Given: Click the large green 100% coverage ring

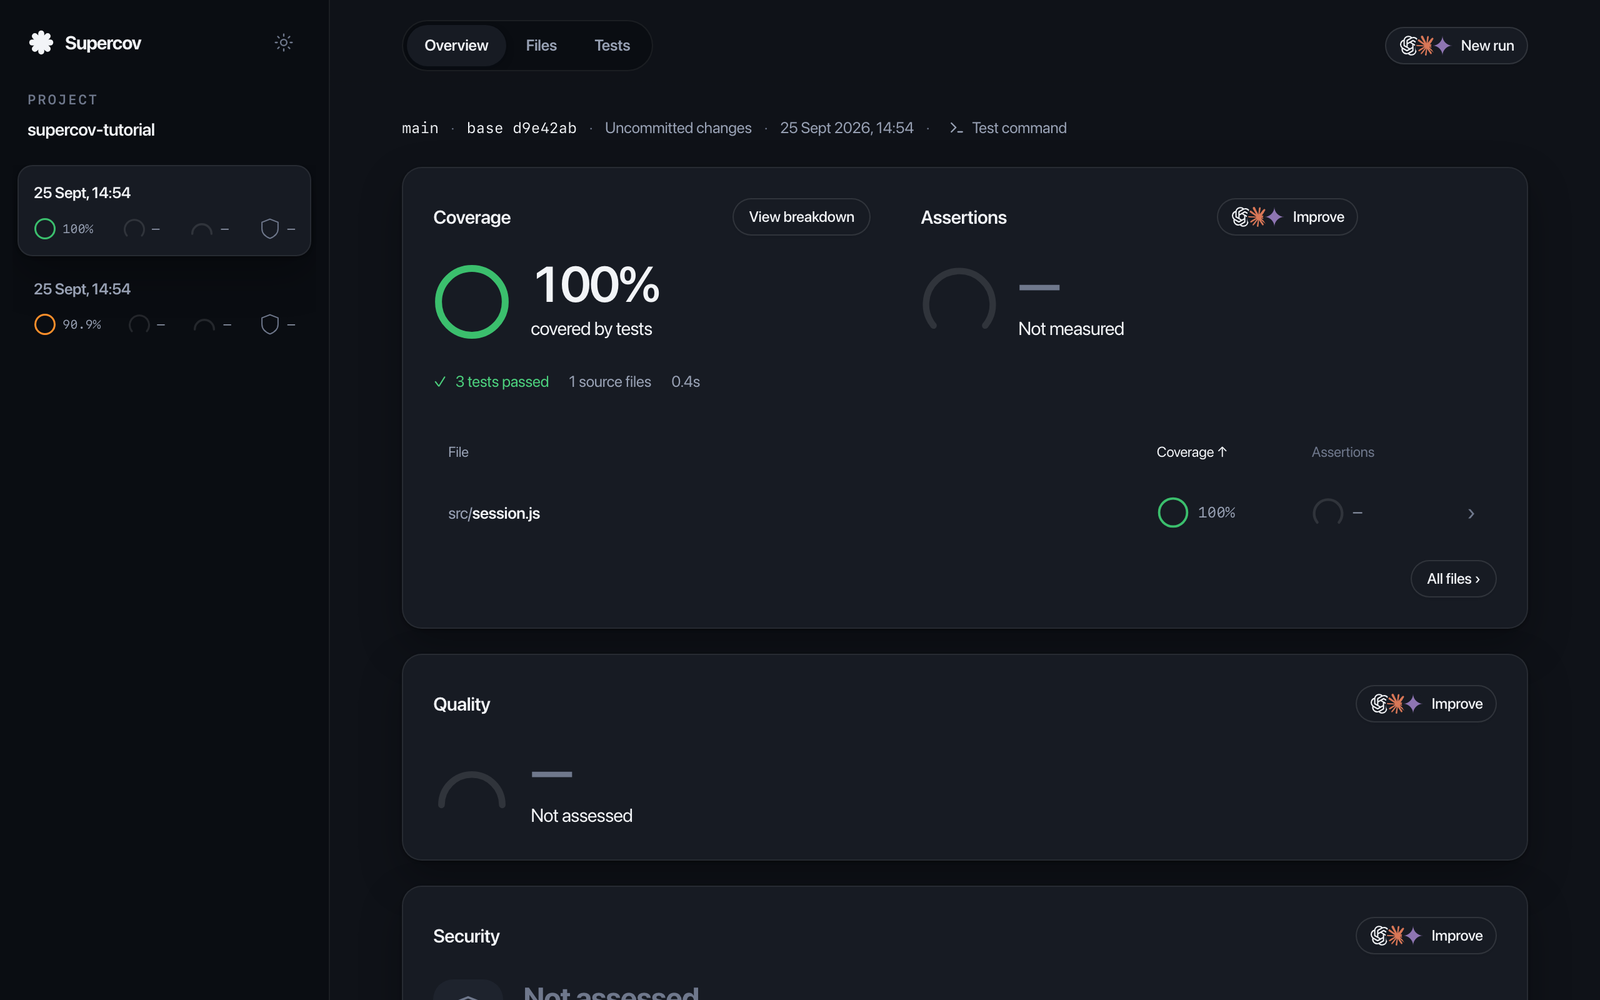Looking at the screenshot, I should (472, 302).
